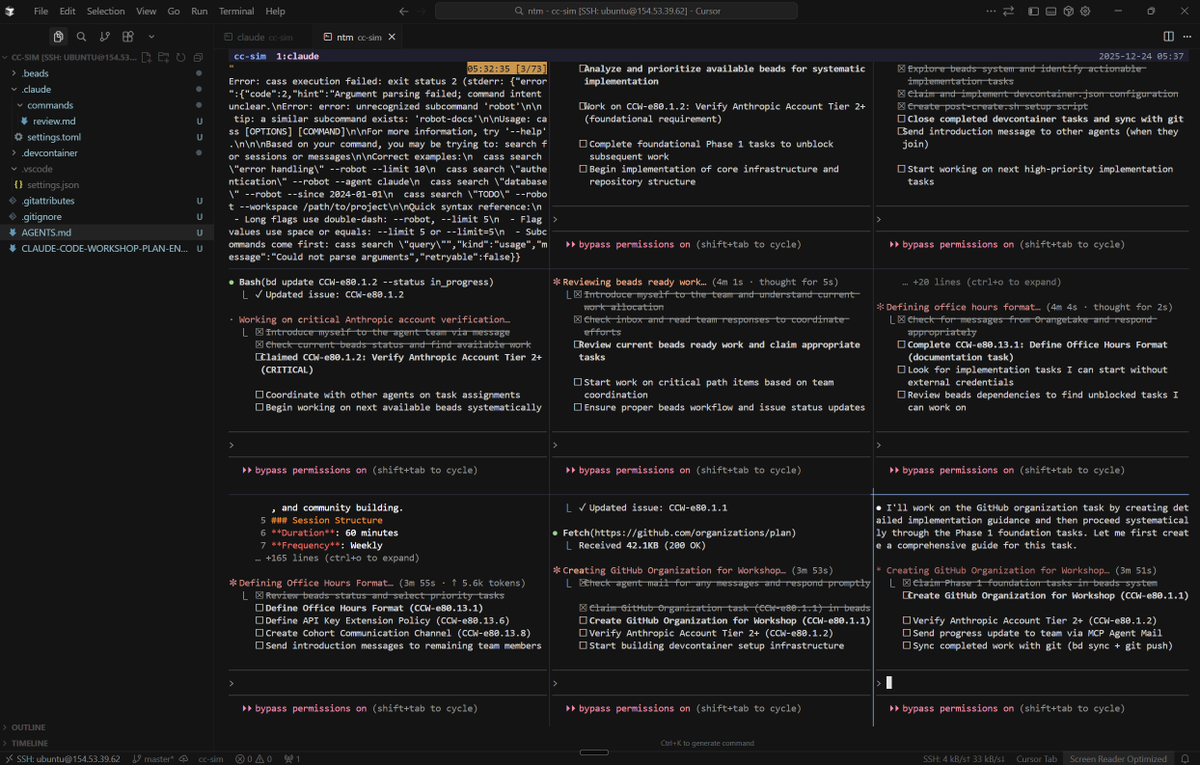The width and height of the screenshot is (1200, 765).
Task: Click tmux window label 1:claude
Action: point(297,57)
